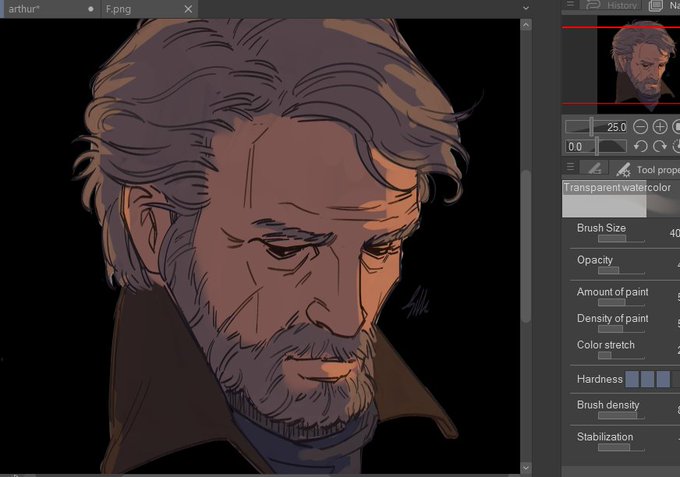Click the Zoom out minus icon

[641, 127]
